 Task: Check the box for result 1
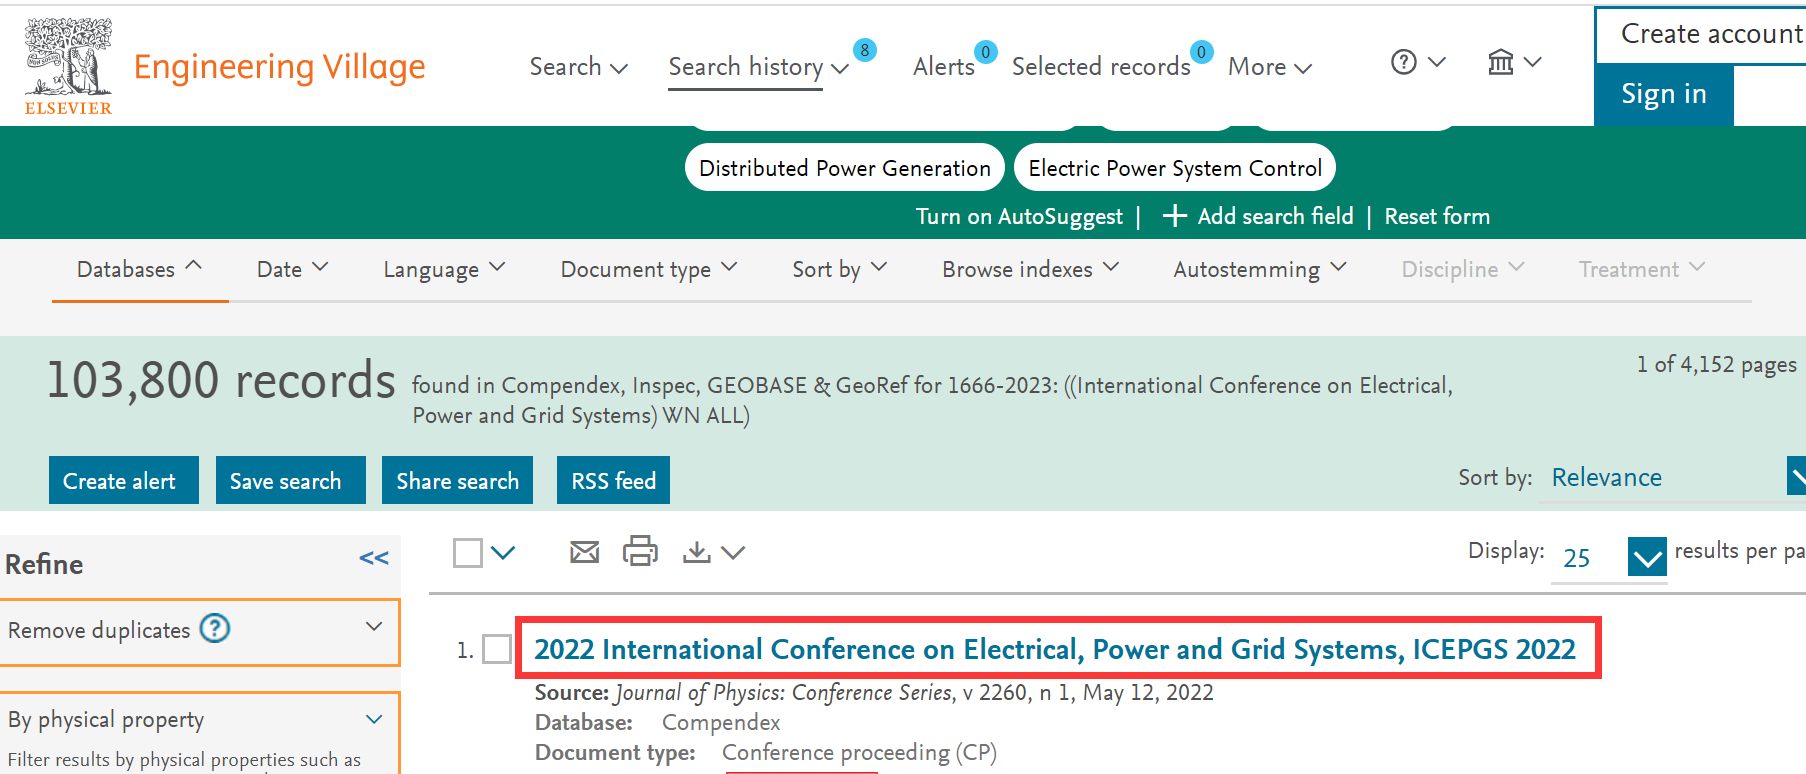[497, 649]
